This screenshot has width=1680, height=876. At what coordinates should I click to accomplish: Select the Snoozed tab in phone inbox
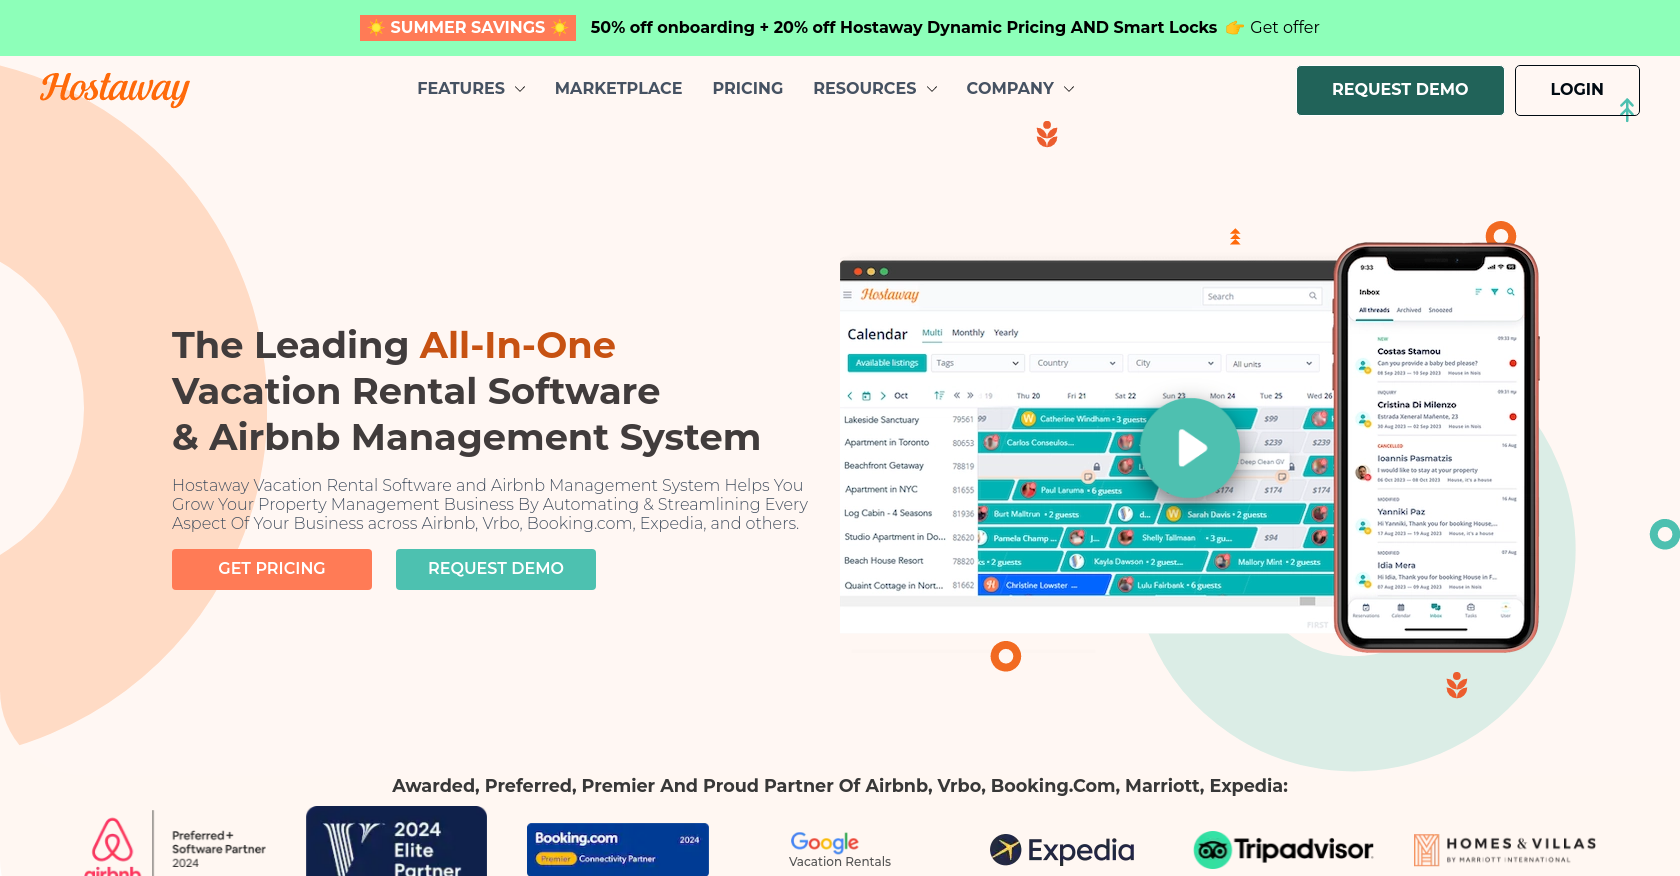[1440, 310]
